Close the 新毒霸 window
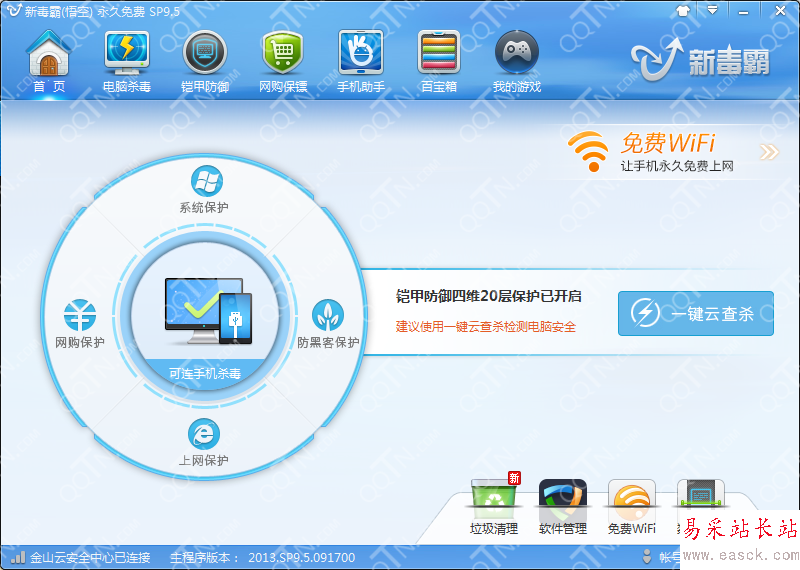The height and width of the screenshot is (570, 800). 780,10
